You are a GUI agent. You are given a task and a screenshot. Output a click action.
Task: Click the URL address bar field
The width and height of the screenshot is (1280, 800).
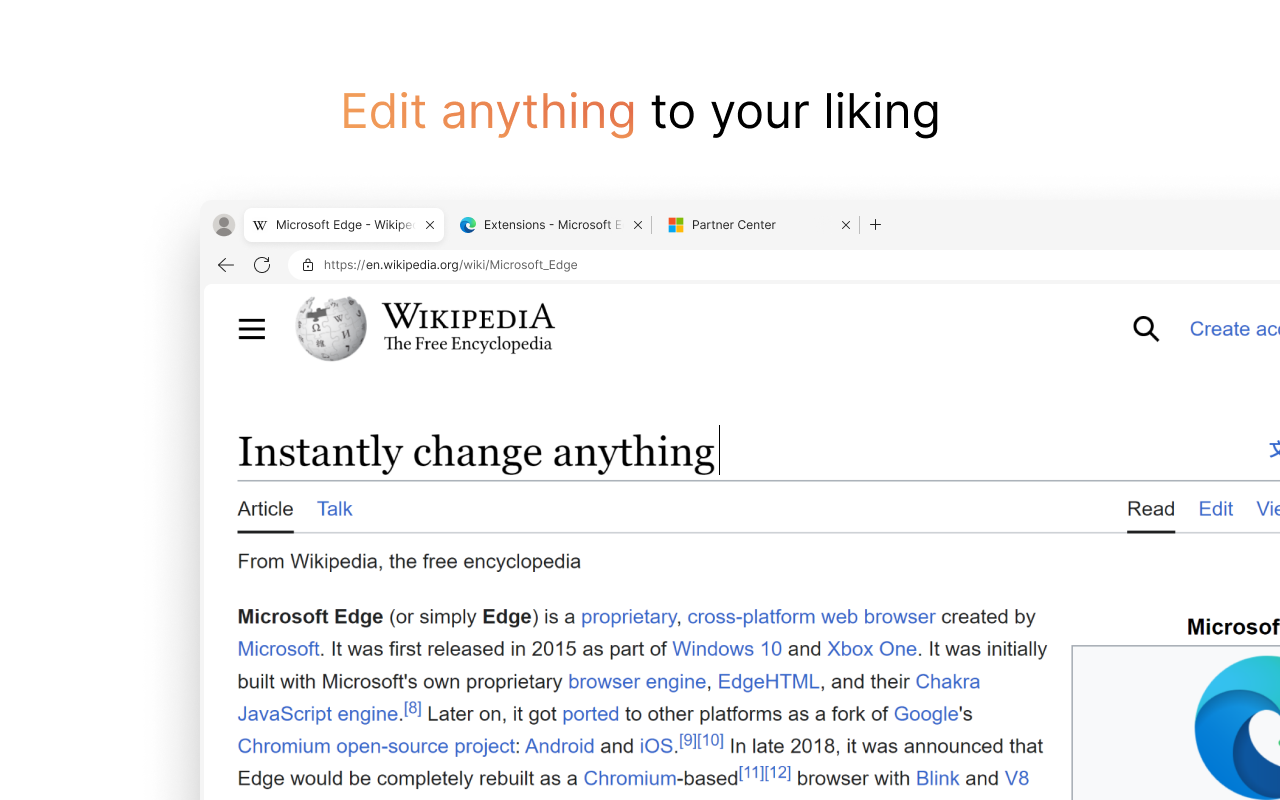700,265
